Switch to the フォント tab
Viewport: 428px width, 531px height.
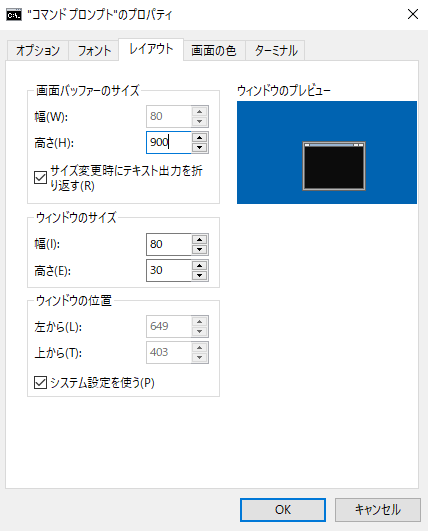click(x=94, y=51)
